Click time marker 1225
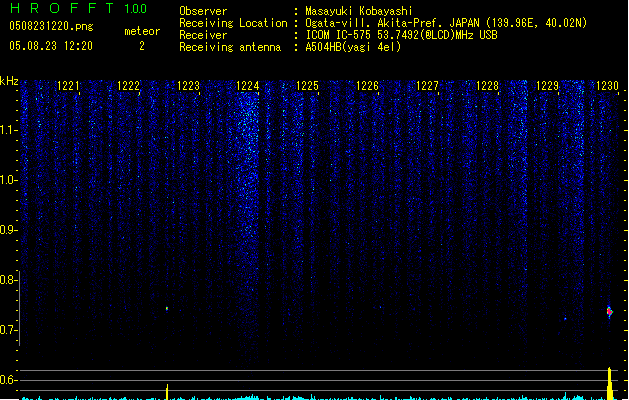Image resolution: width=629 pixels, height=400 pixels. 307,86
